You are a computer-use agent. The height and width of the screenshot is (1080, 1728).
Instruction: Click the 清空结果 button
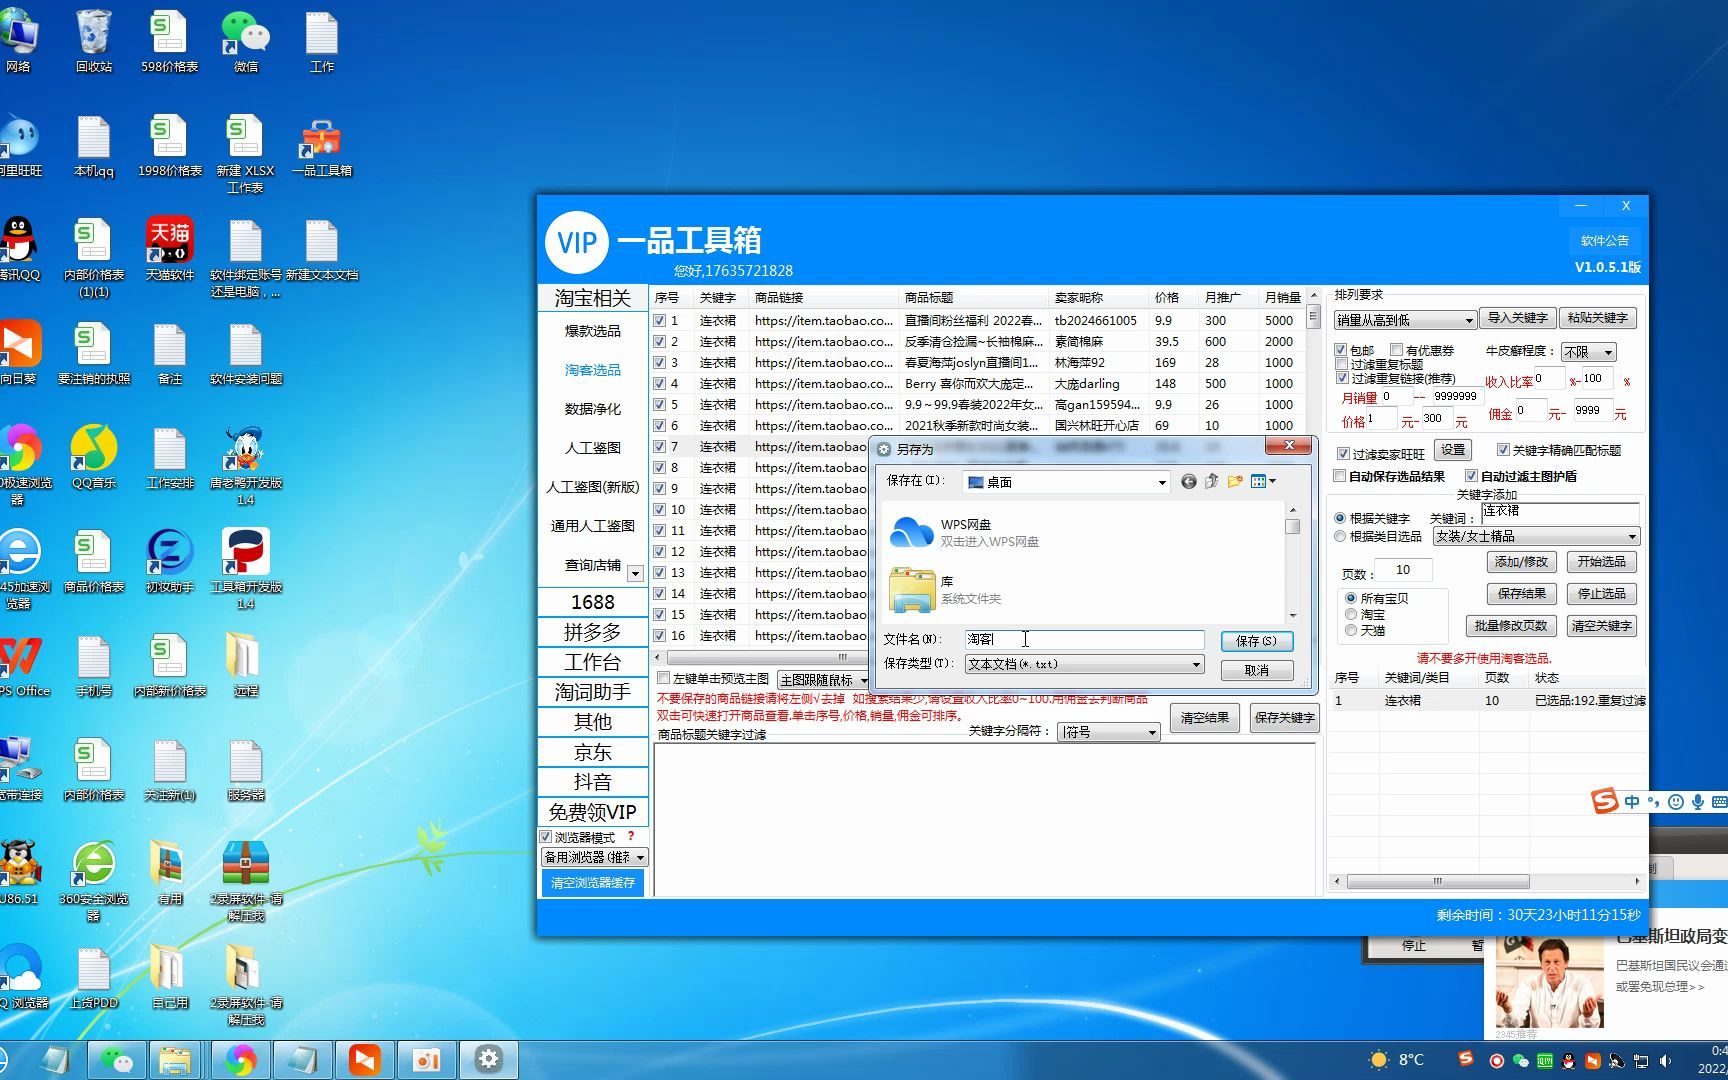point(1204,718)
